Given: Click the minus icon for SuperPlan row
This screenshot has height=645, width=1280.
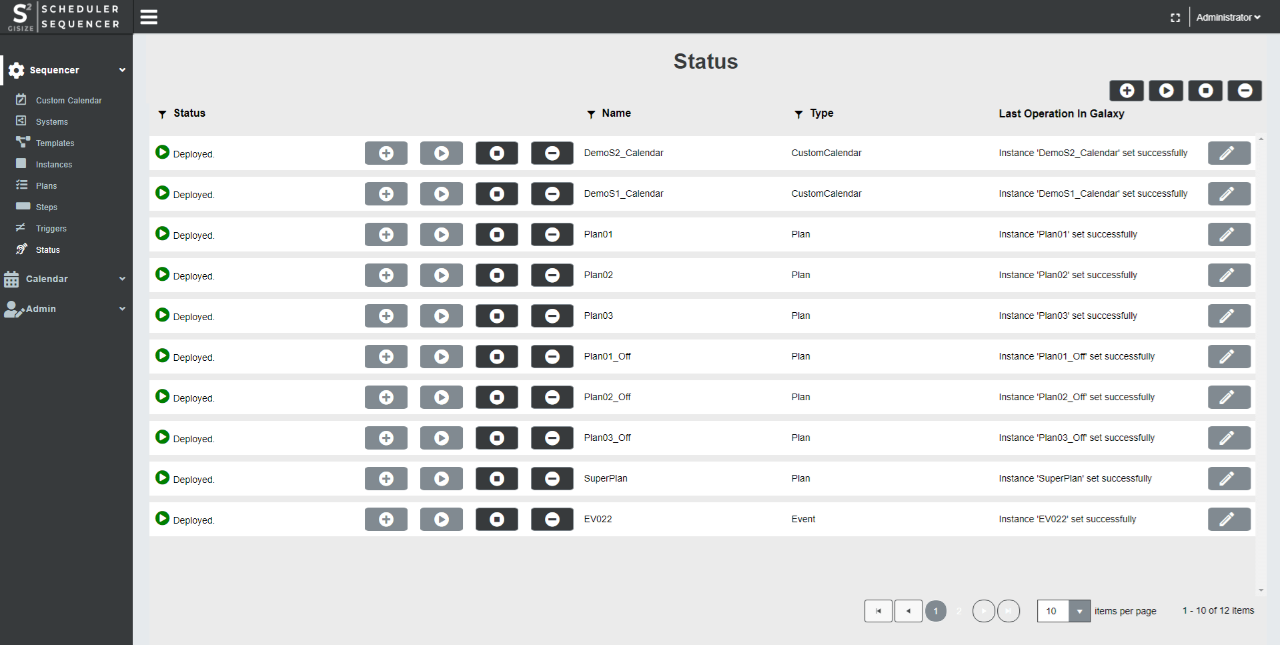Looking at the screenshot, I should (552, 479).
